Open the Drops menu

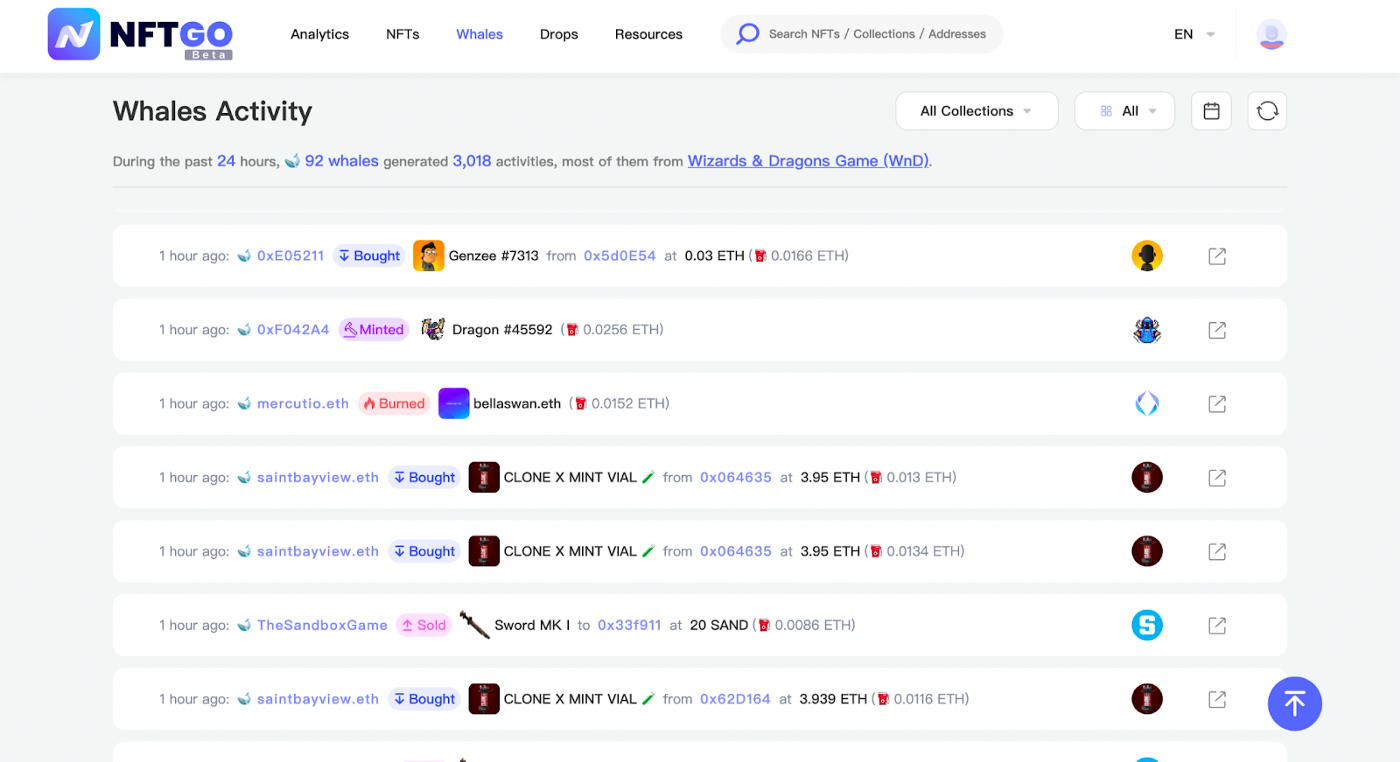559,34
